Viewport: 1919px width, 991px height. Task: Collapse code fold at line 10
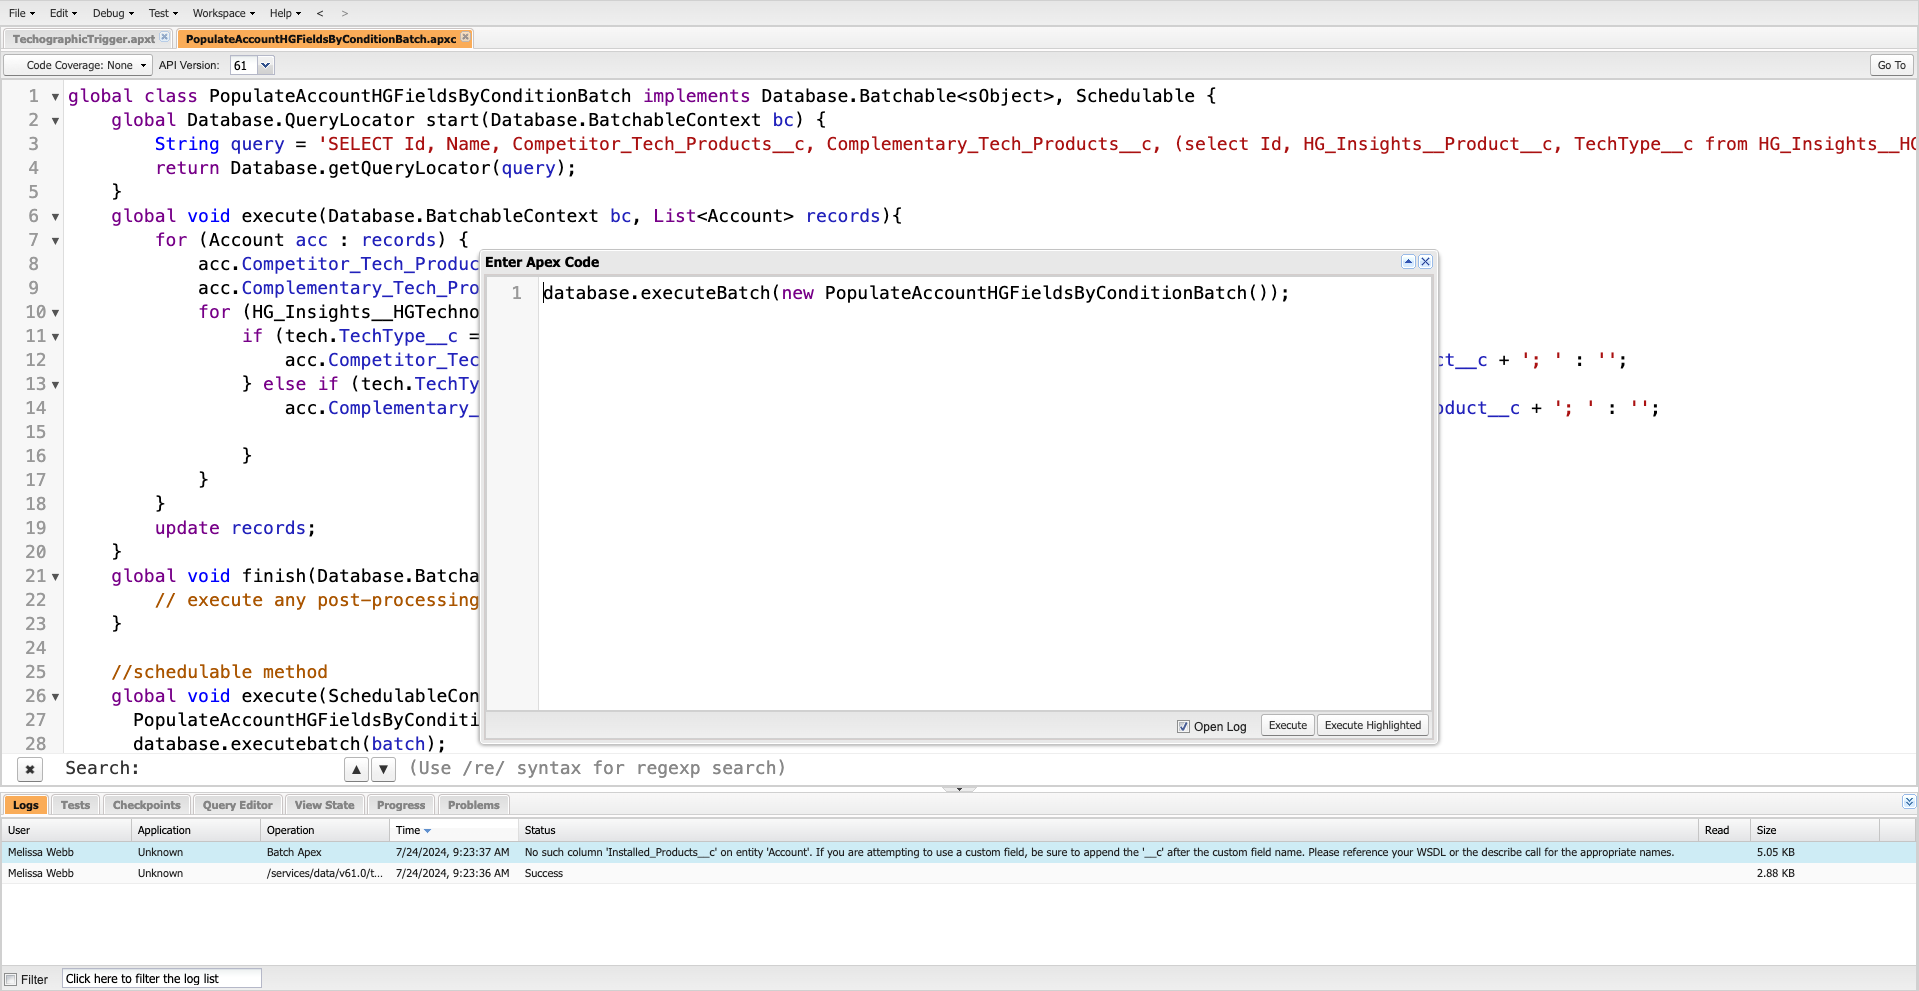(55, 313)
